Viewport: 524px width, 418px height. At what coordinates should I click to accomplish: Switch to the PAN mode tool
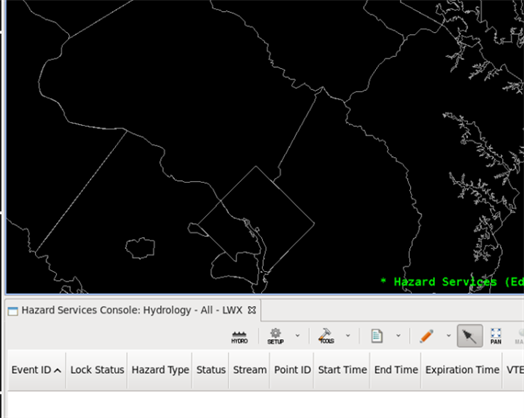click(x=496, y=336)
